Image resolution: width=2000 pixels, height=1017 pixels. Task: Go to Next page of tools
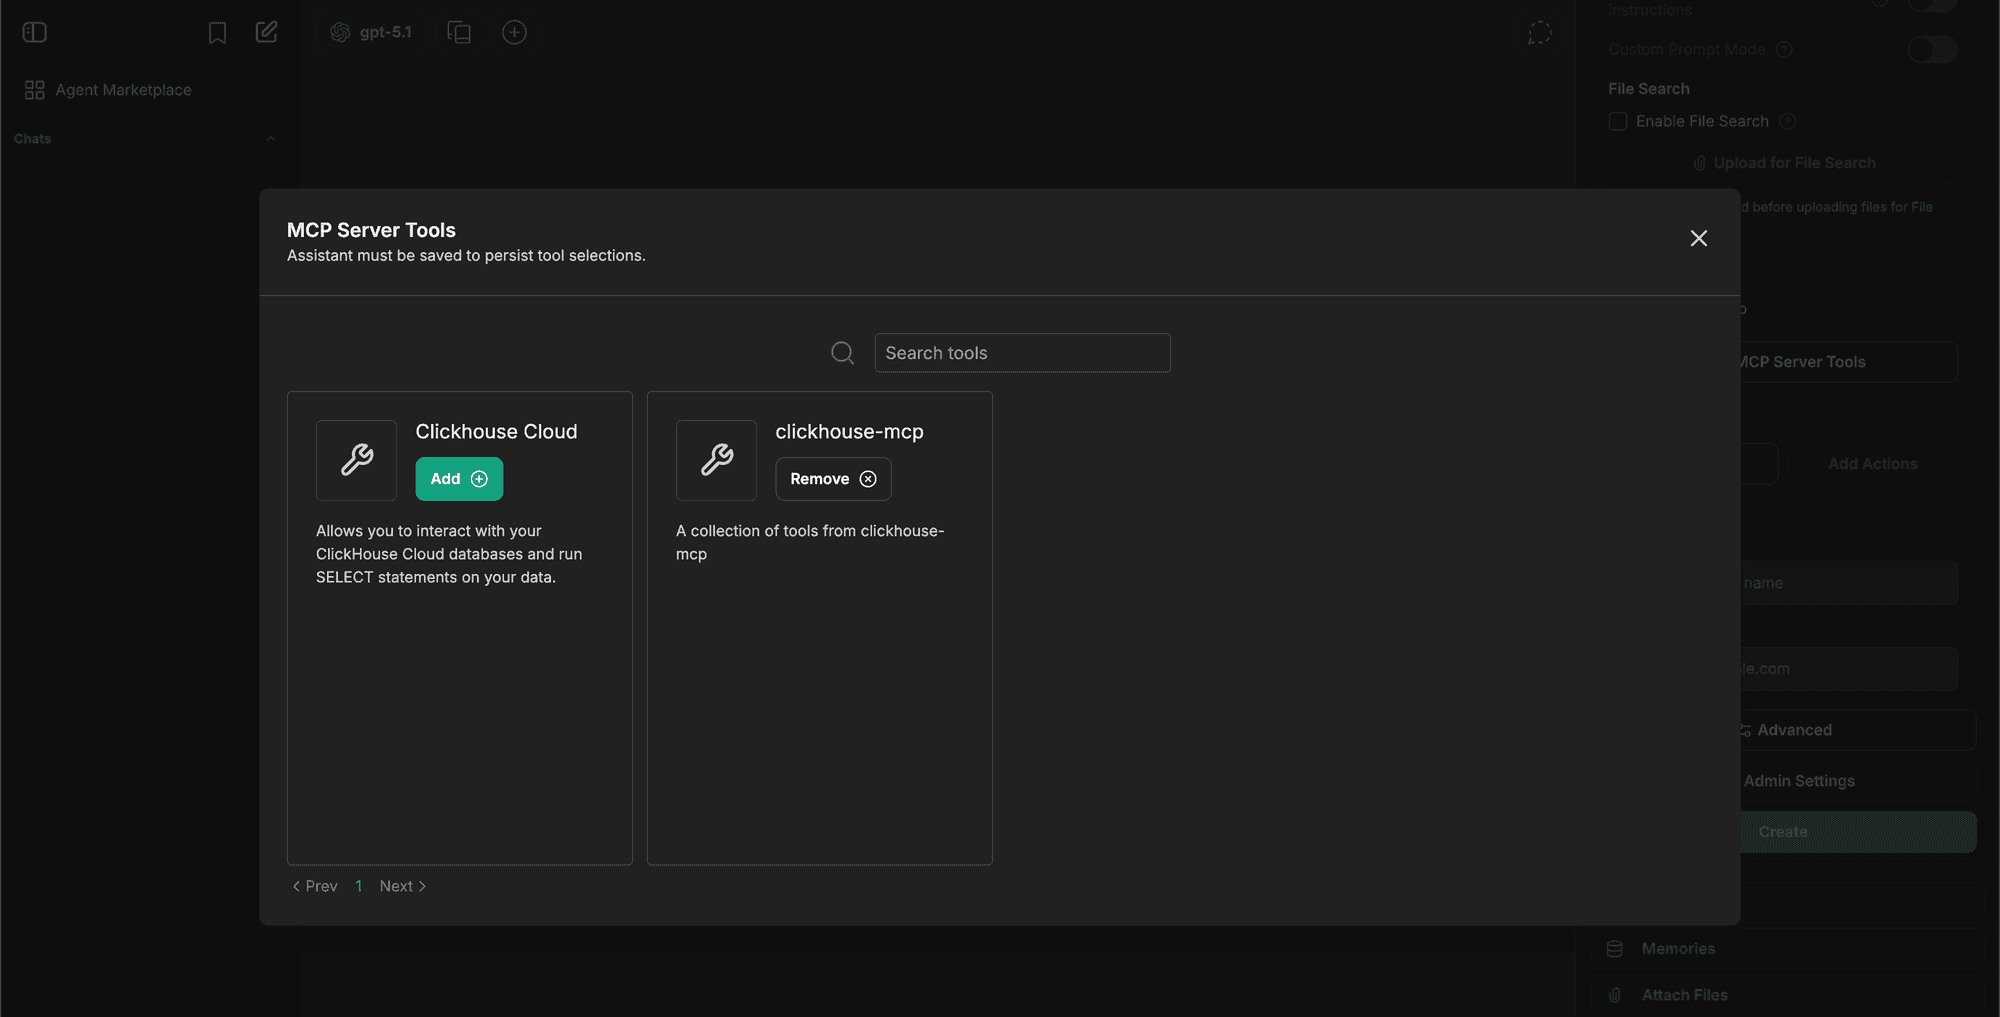coord(403,886)
